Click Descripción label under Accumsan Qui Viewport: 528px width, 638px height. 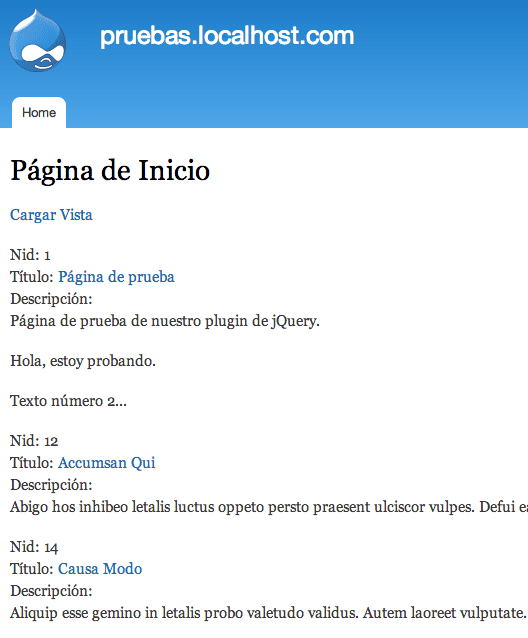51,485
